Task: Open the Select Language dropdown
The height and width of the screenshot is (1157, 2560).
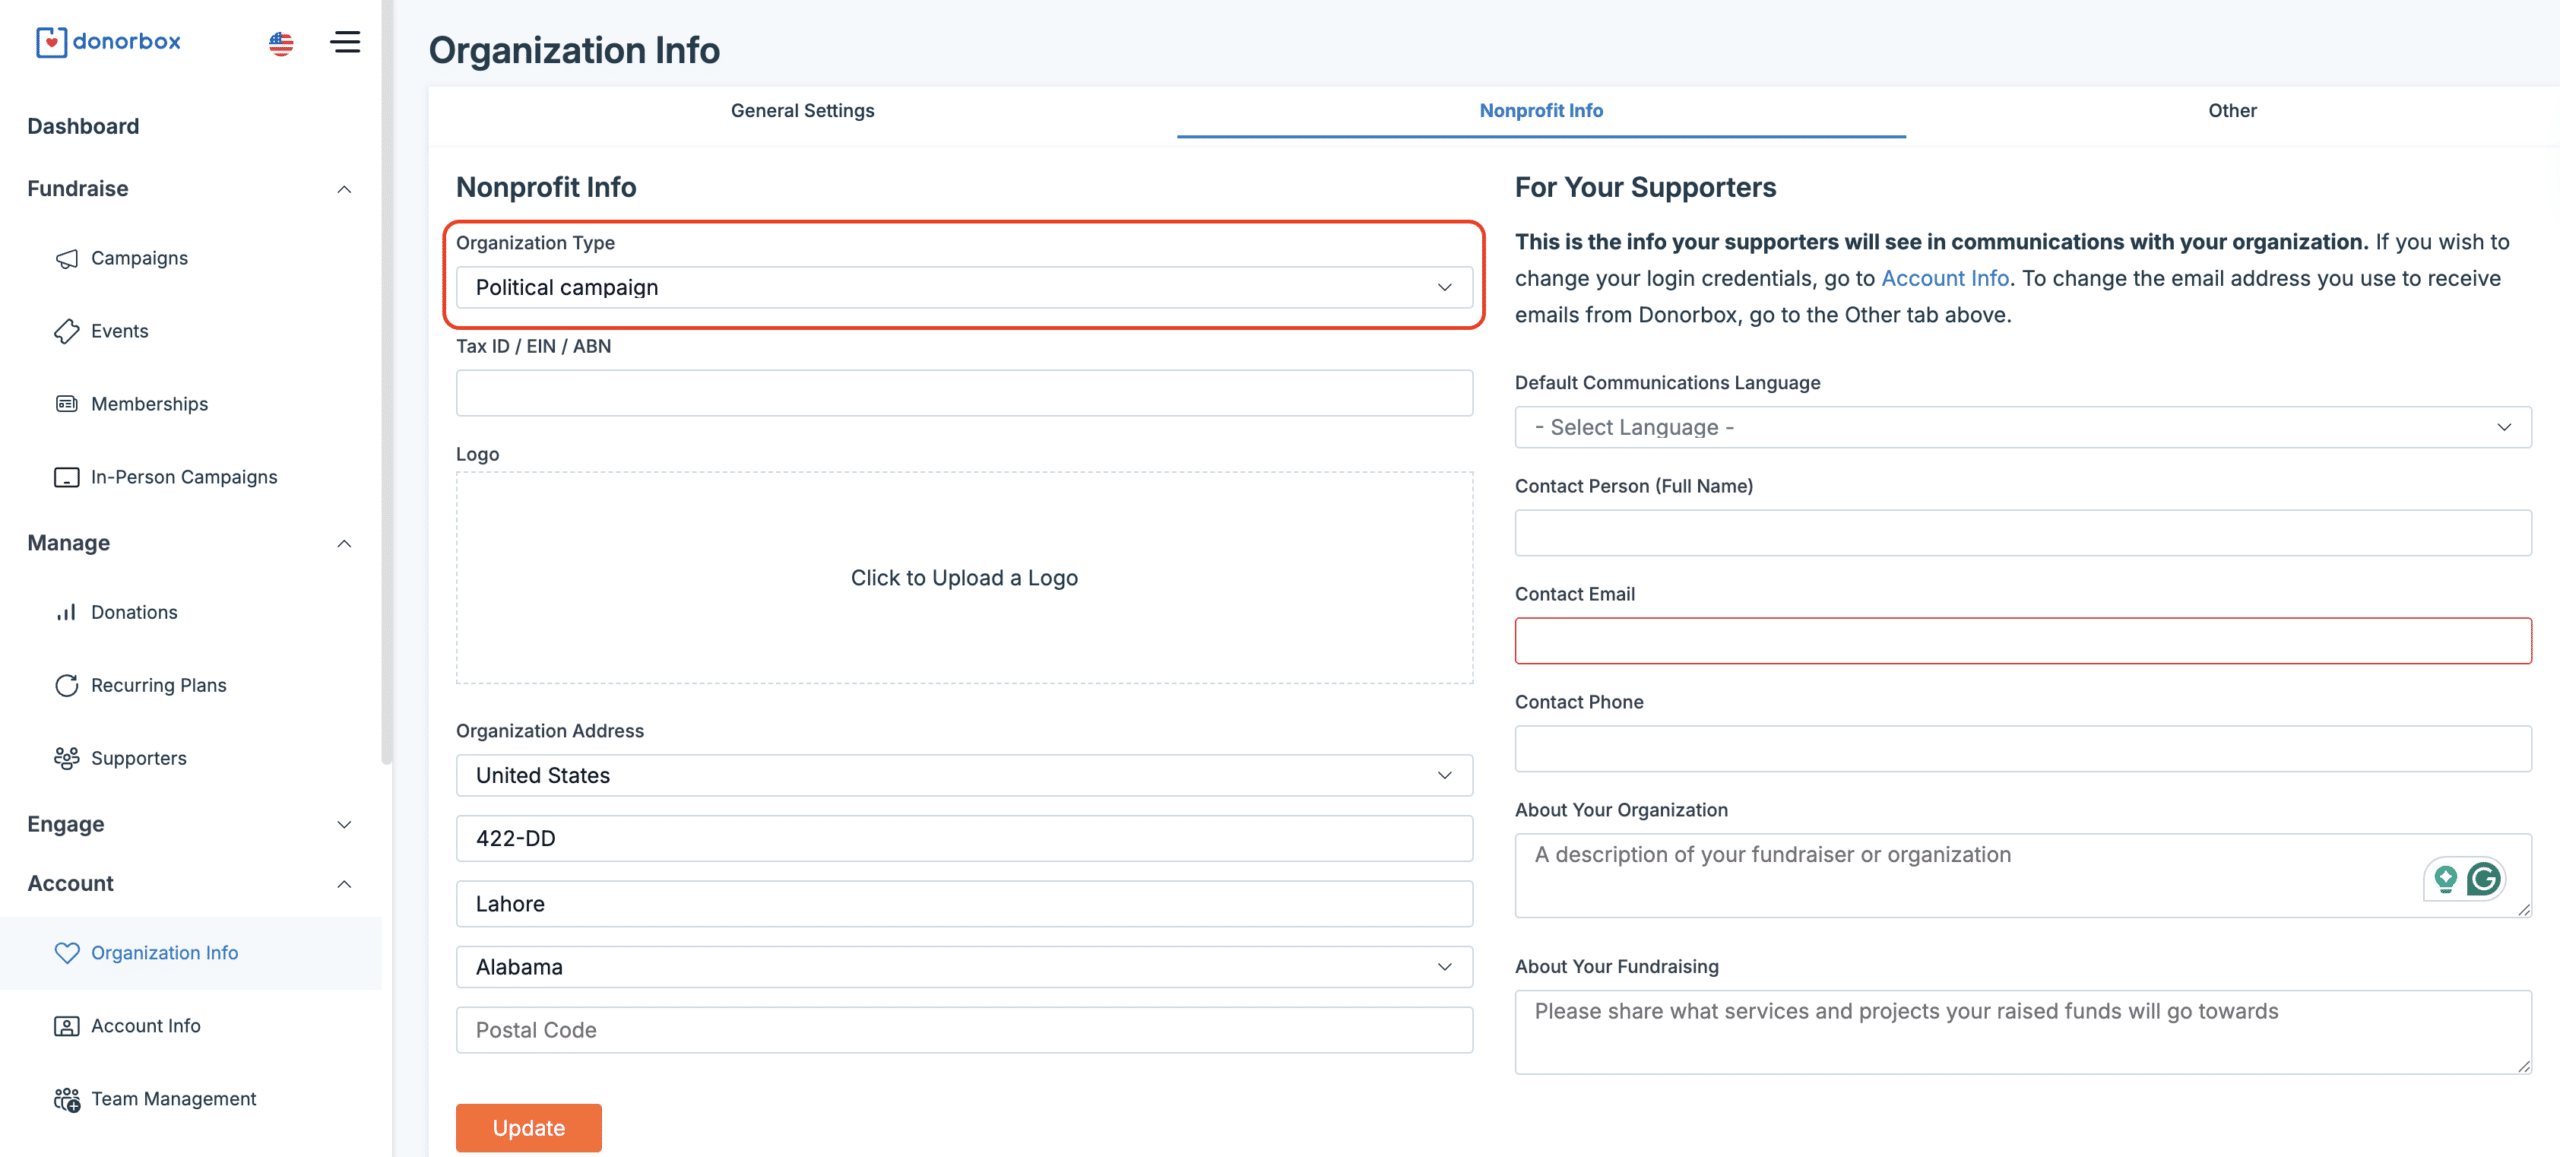Action: point(2022,428)
